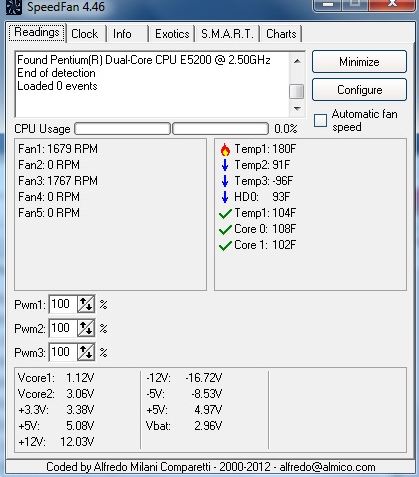
Task: Switch to the Clock tab
Action: (x=85, y=34)
